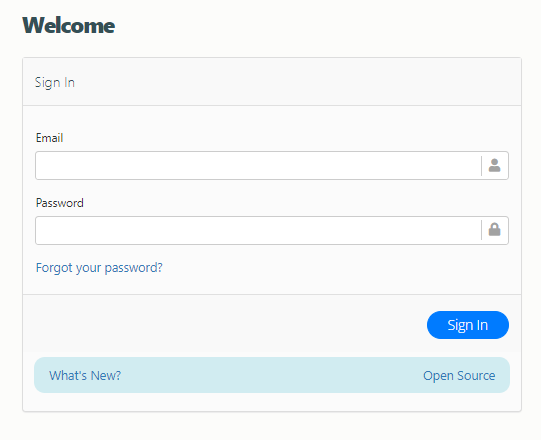Focus the Email input field
This screenshot has width=541, height=440.
tap(258, 165)
